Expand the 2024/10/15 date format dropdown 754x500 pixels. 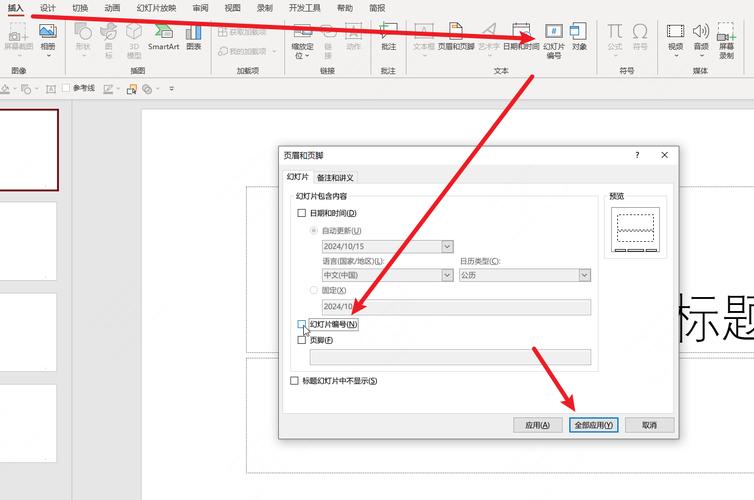[x=447, y=246]
